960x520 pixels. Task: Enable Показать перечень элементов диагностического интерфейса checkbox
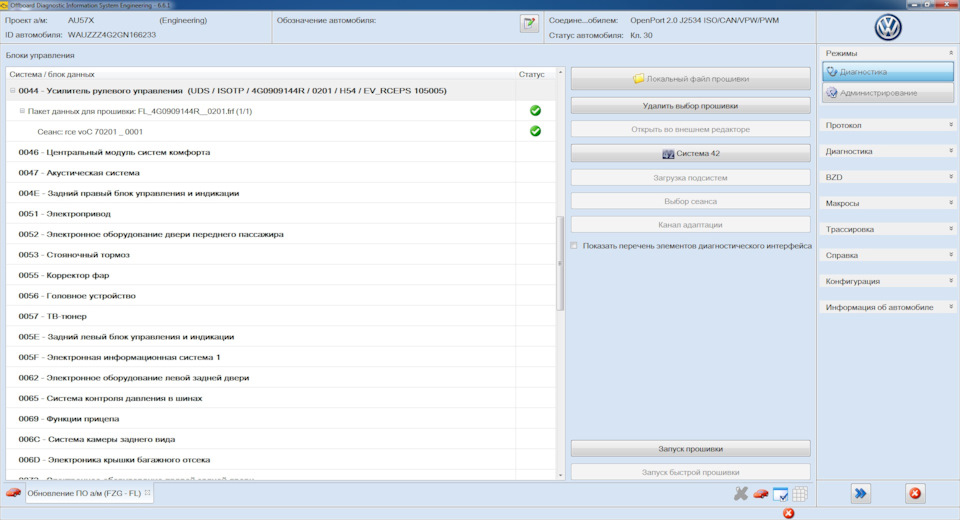click(x=574, y=246)
